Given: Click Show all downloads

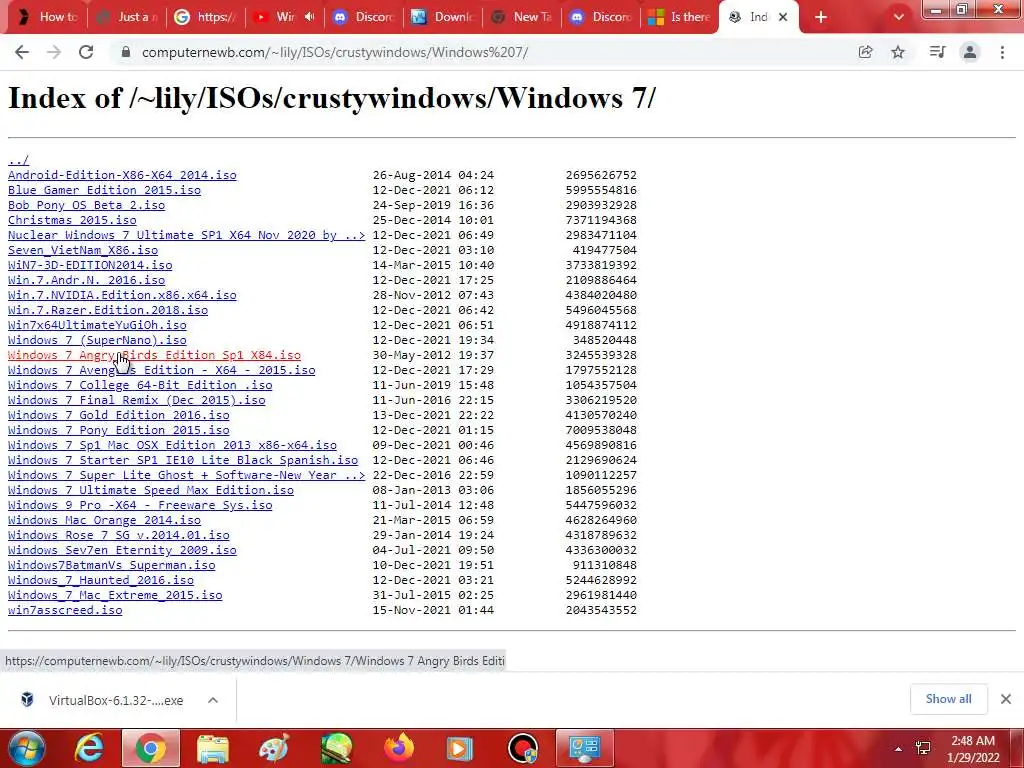Looking at the screenshot, I should click(948, 699).
